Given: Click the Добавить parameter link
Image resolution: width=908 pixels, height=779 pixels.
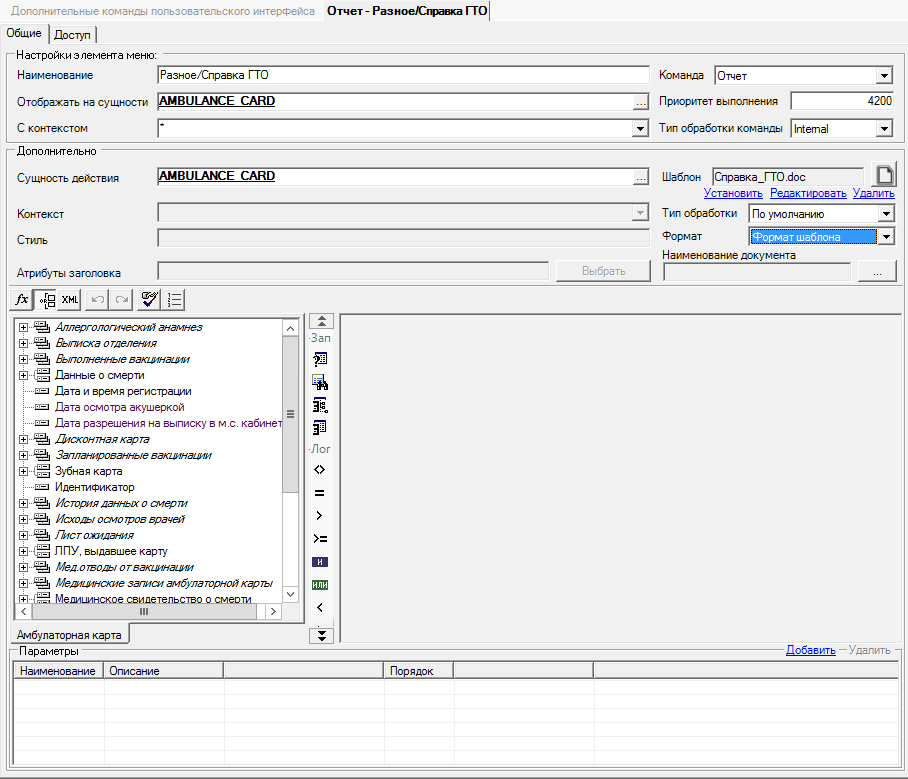Looking at the screenshot, I should (811, 650).
